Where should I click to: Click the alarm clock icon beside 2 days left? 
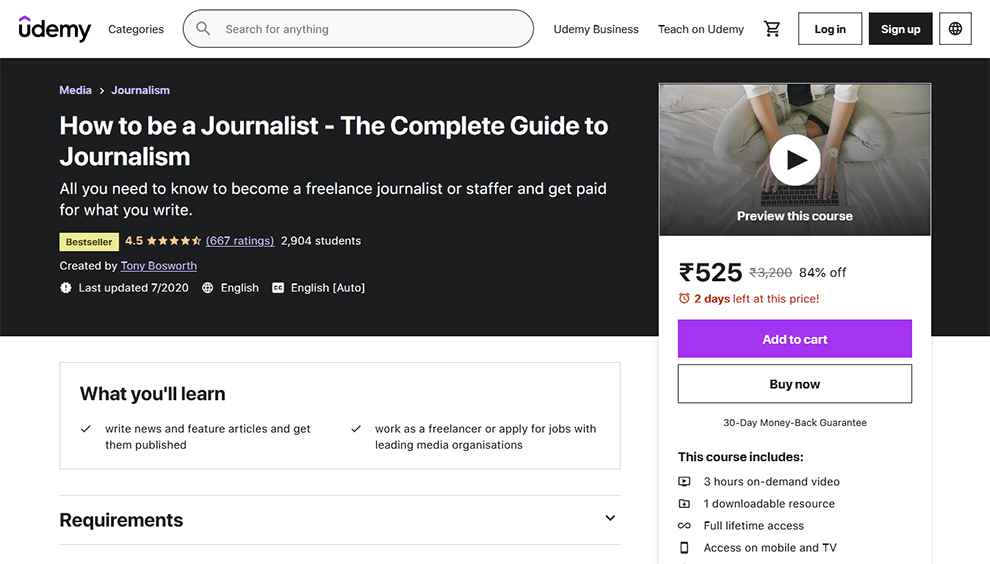coord(684,298)
